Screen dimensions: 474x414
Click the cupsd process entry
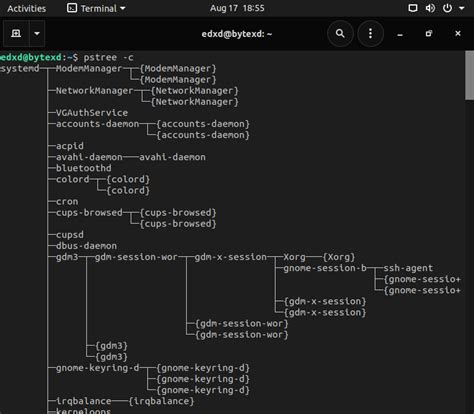click(x=70, y=235)
